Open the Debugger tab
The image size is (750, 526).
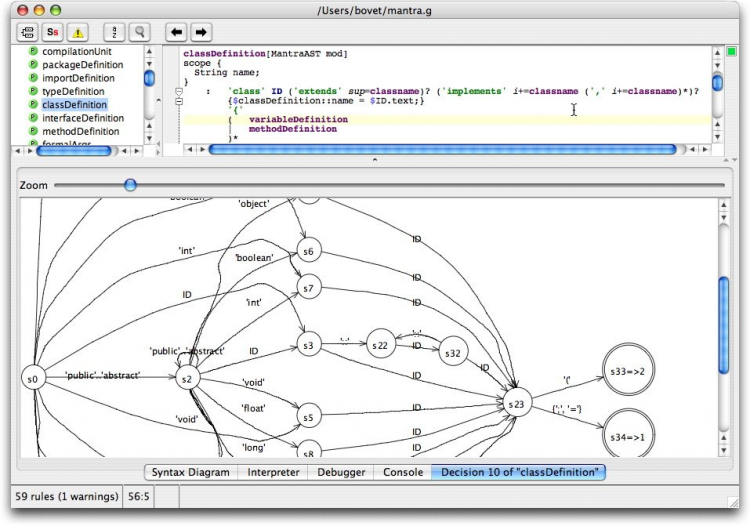click(x=341, y=472)
